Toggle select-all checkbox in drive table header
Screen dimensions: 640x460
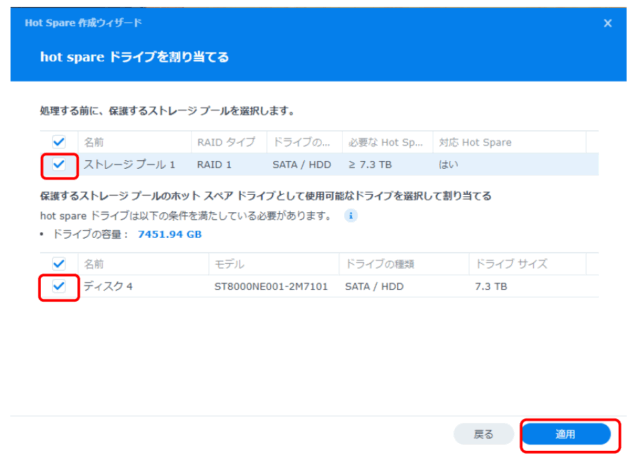click(58, 264)
